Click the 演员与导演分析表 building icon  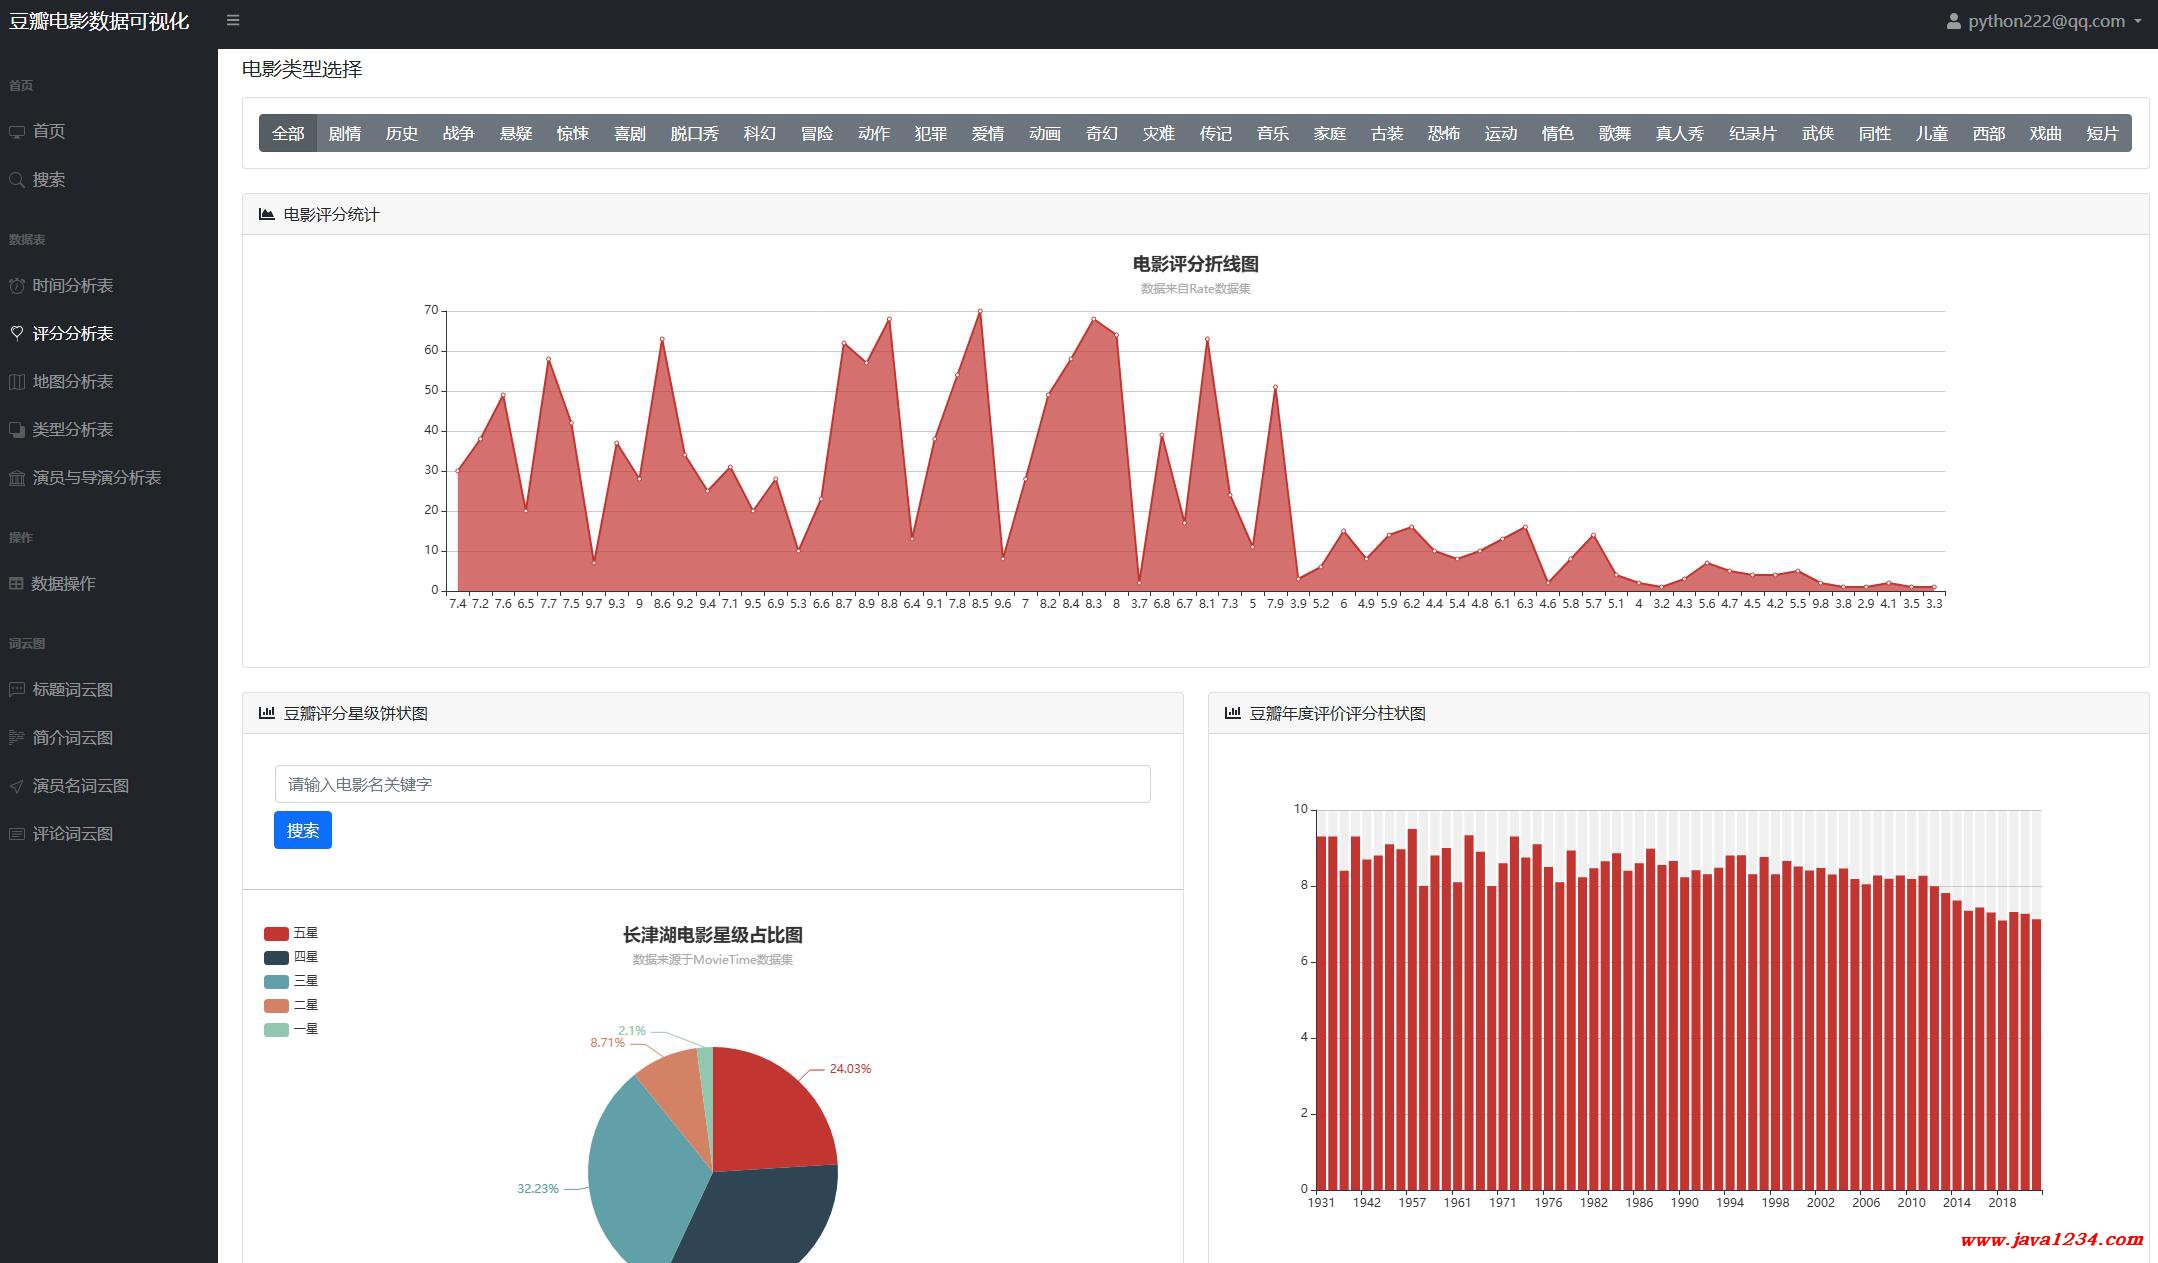point(17,478)
